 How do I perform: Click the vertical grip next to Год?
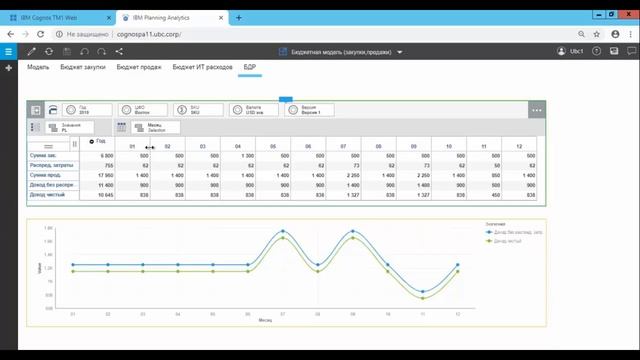pos(75,144)
